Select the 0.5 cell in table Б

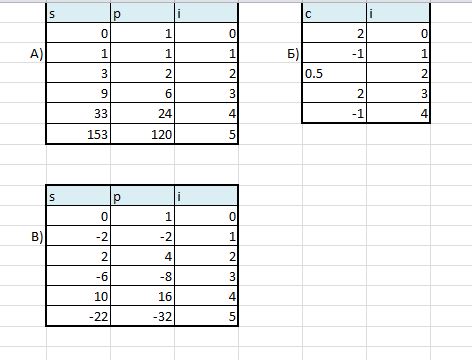tap(334, 73)
